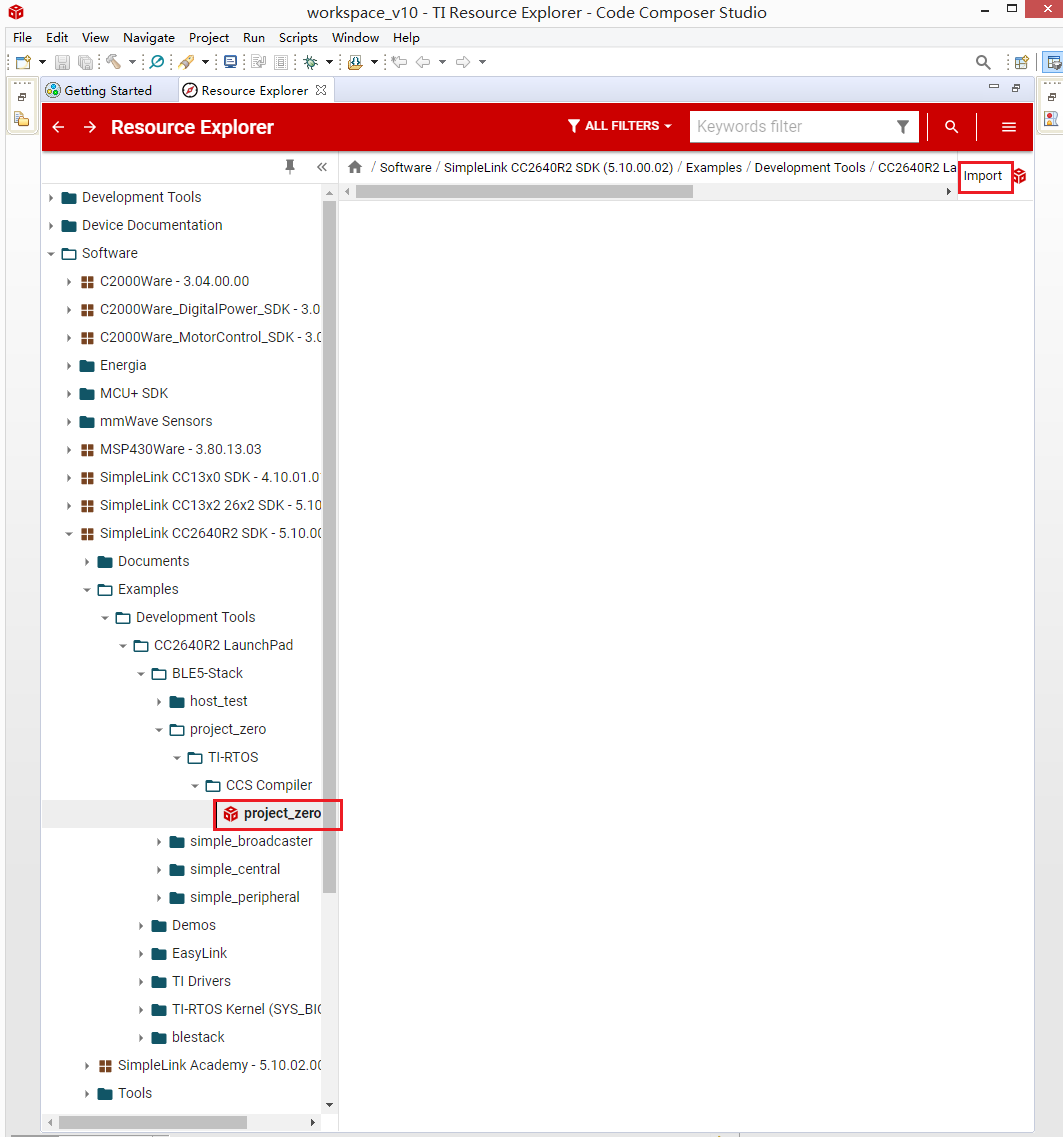Screen dimensions: 1063x1137
Task: Open the Navigate menu
Action: (149, 38)
